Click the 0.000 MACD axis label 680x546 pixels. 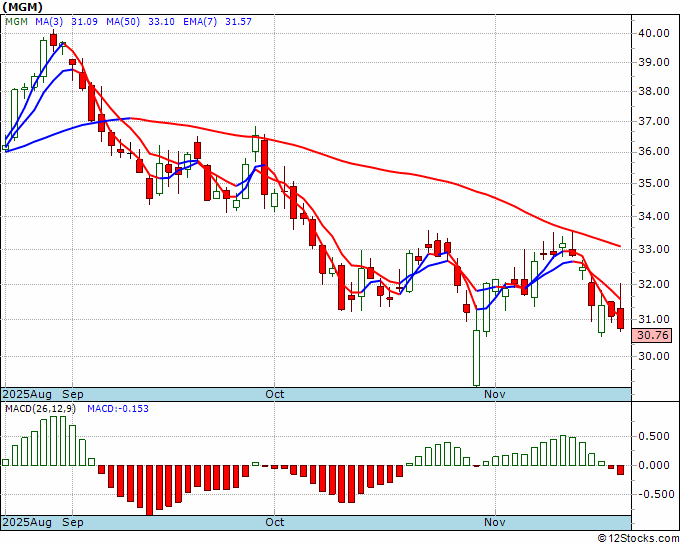(x=654, y=466)
